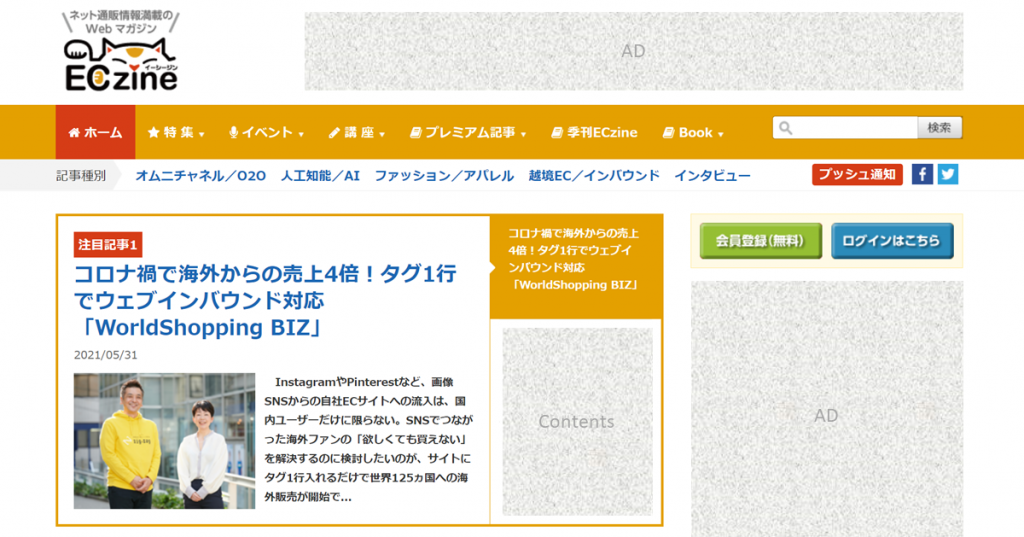Open the コロナ禍で海外からの売上4倍 headline link
This screenshot has width=1024, height=537.
click(x=265, y=300)
